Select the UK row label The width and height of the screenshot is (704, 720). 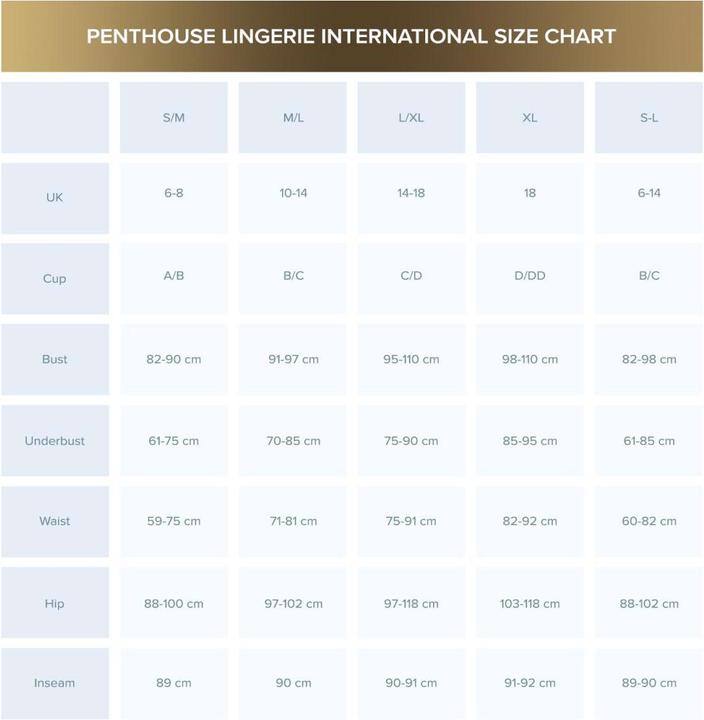[x=55, y=198]
